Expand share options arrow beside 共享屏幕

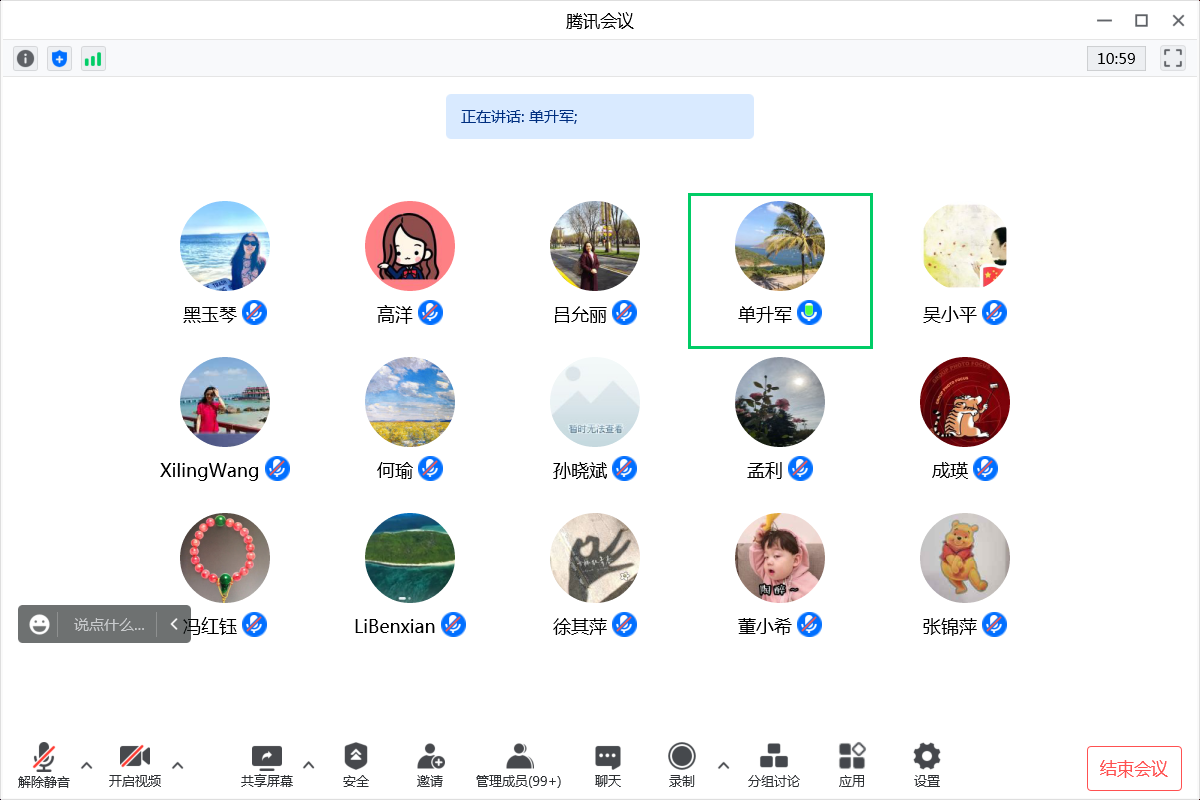[x=308, y=765]
